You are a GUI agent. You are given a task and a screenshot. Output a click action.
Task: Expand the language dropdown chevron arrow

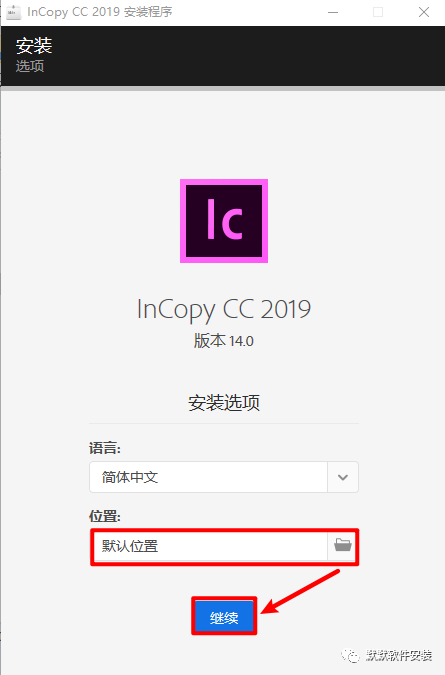click(x=343, y=477)
